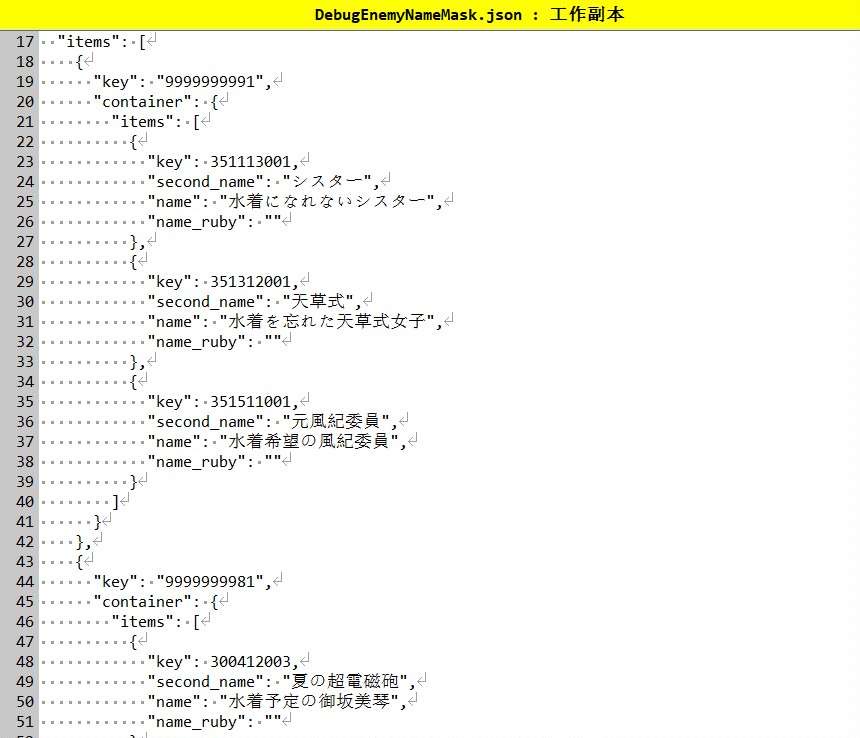The image size is (860, 738).
Task: Click the opening brace on line 34
Action: point(133,382)
